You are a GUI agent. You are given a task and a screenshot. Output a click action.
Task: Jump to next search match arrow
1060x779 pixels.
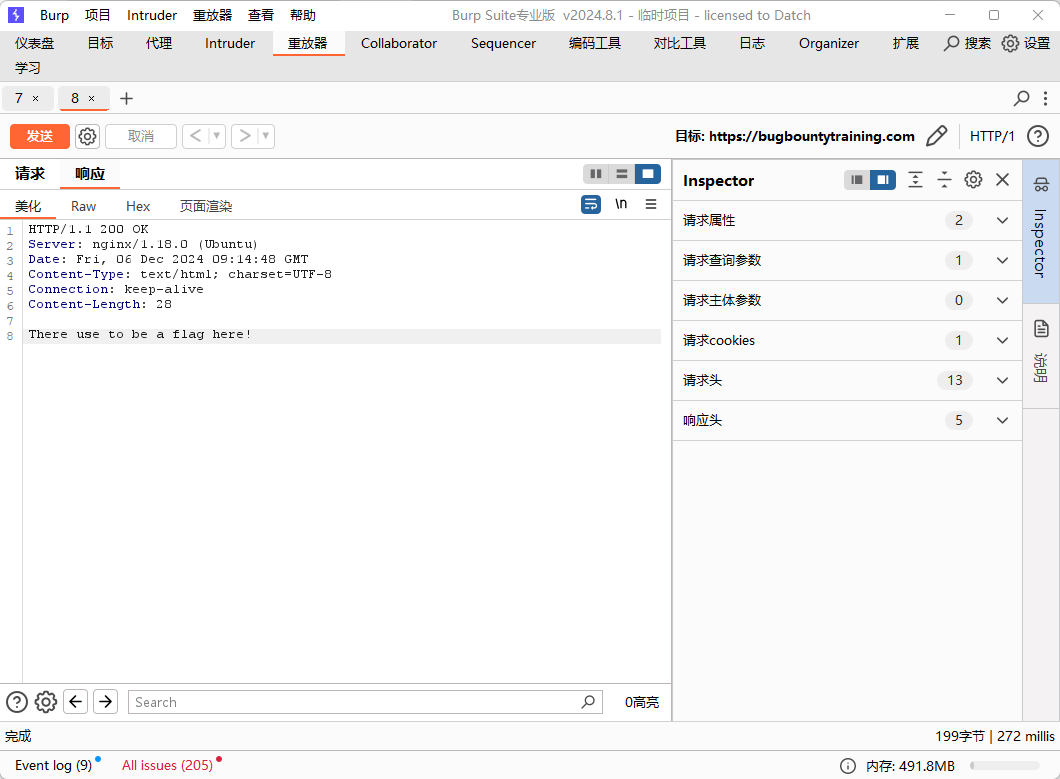point(105,702)
